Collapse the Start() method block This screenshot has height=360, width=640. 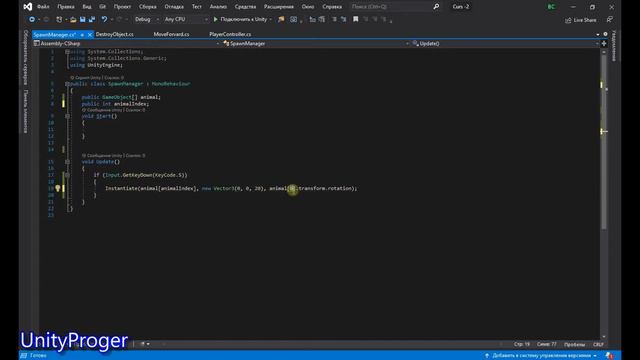67,116
